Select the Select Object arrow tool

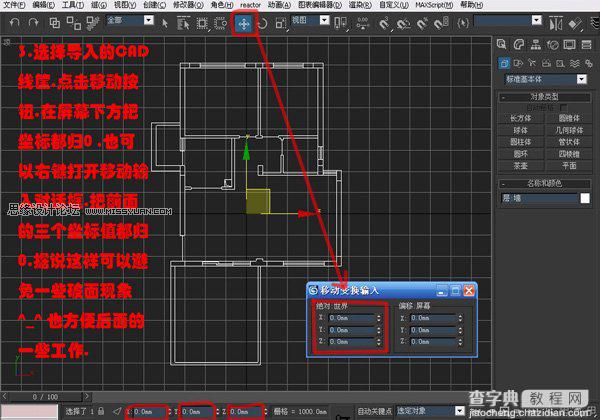(x=165, y=23)
